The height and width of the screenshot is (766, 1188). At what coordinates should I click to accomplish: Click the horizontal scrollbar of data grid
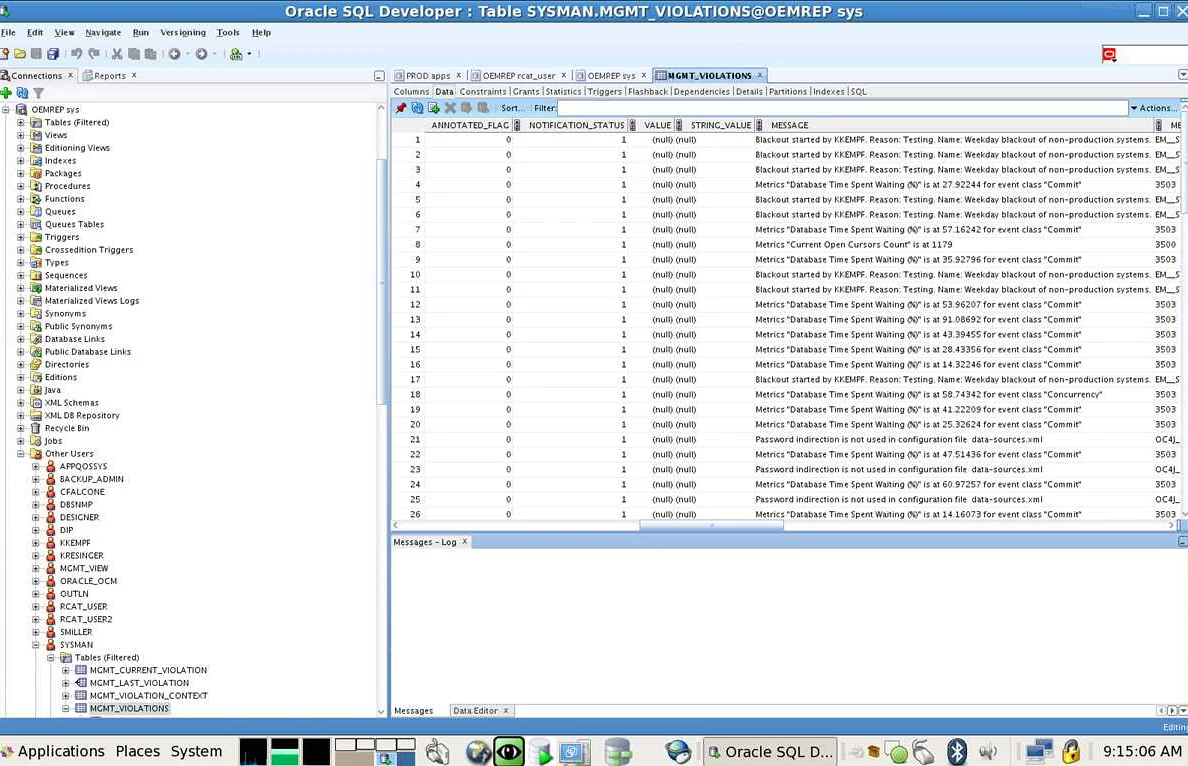click(x=710, y=525)
